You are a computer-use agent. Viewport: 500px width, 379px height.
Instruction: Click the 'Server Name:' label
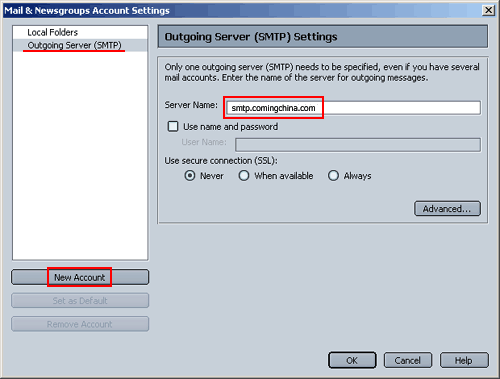[x=191, y=105]
